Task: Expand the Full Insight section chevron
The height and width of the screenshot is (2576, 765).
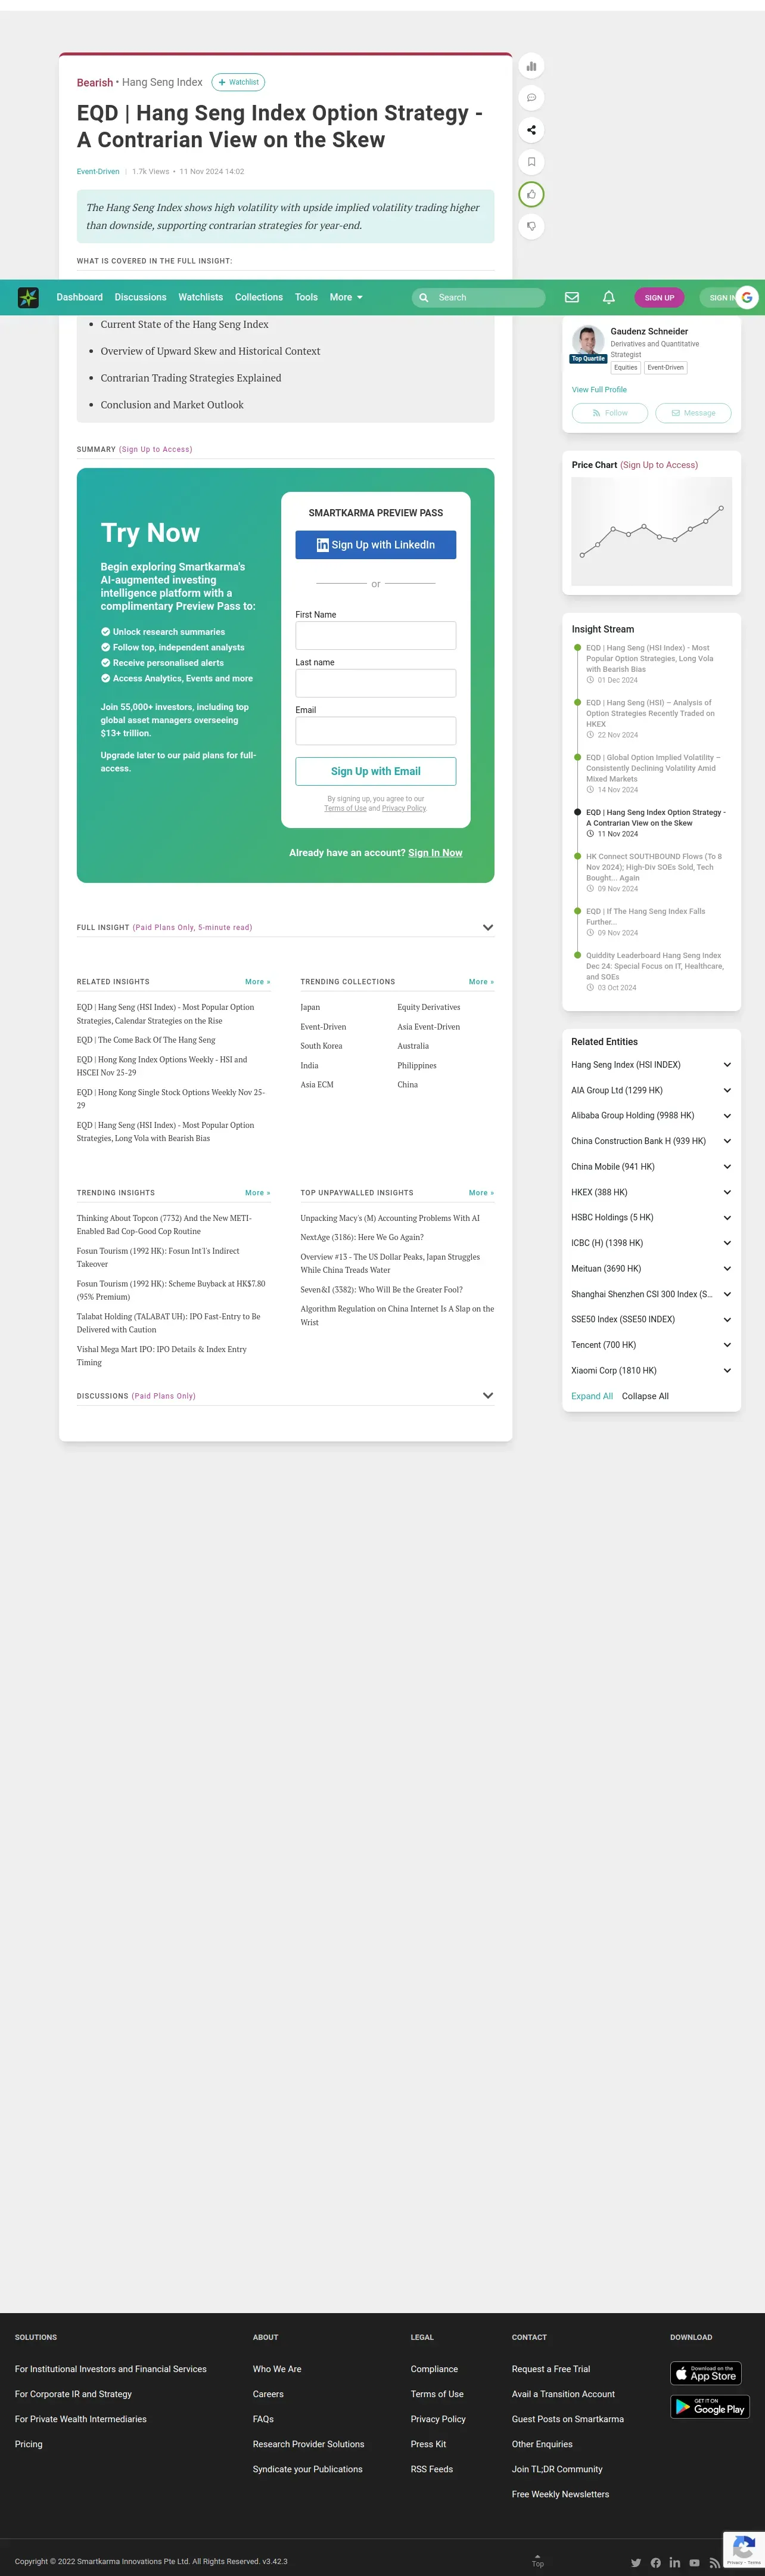Action: 488,927
